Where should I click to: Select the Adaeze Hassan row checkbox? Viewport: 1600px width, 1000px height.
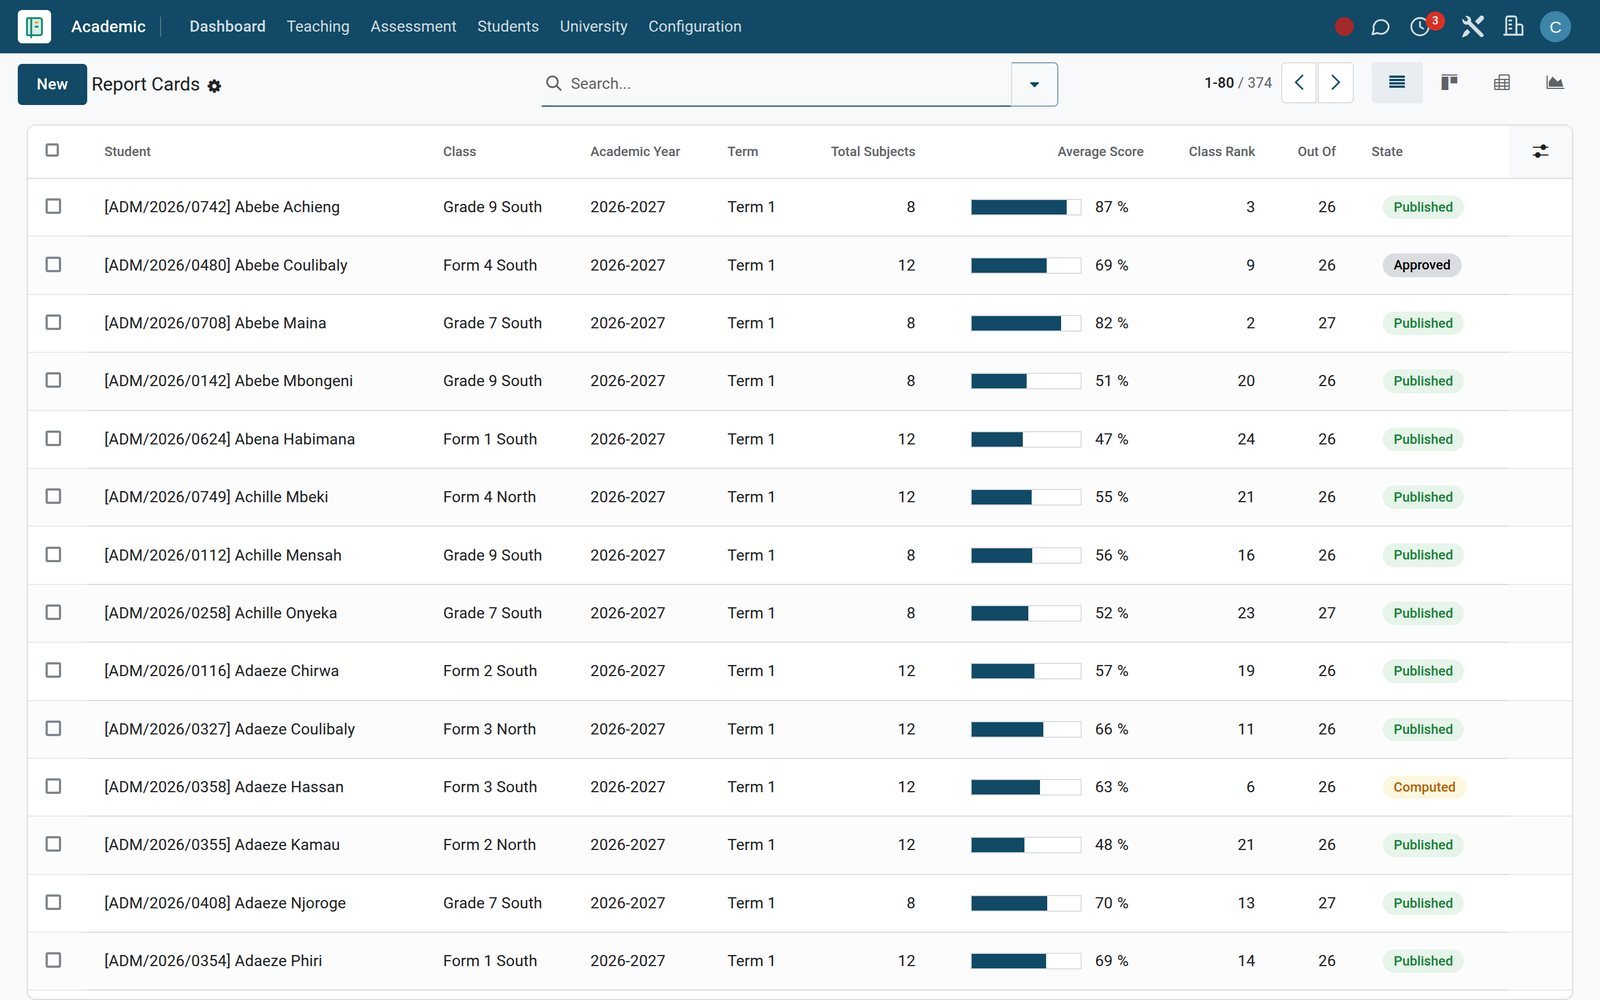click(53, 786)
